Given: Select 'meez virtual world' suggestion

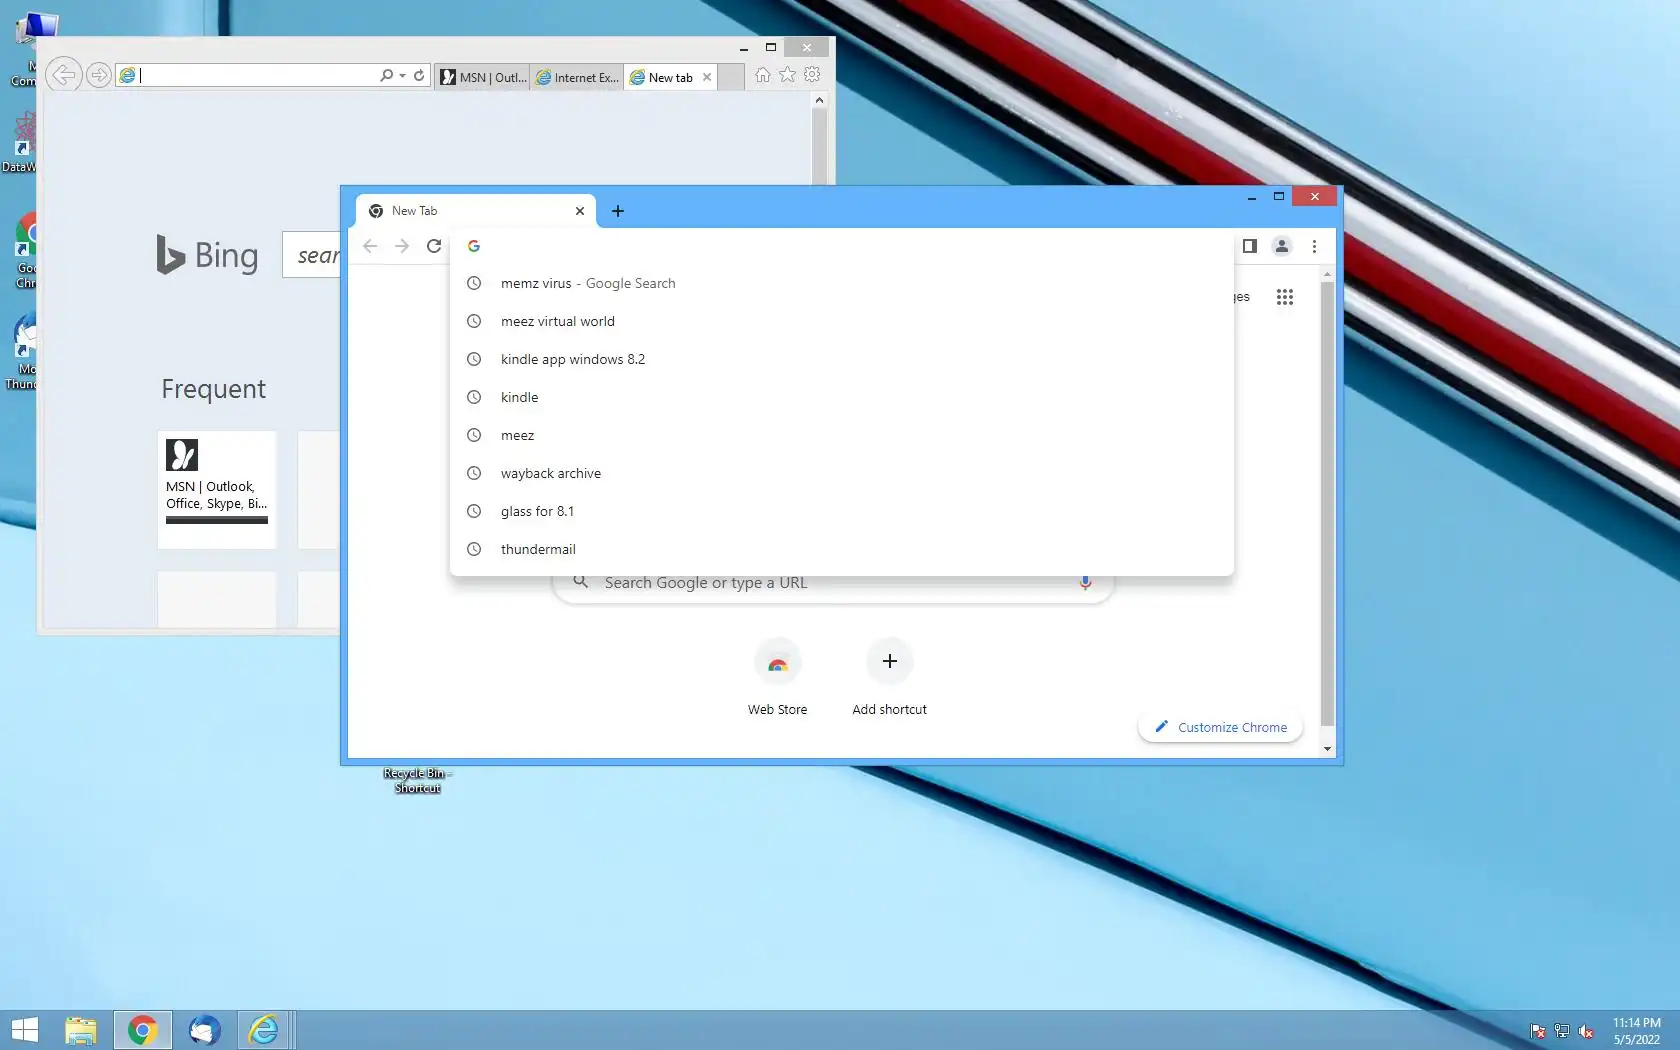Looking at the screenshot, I should coord(842,321).
